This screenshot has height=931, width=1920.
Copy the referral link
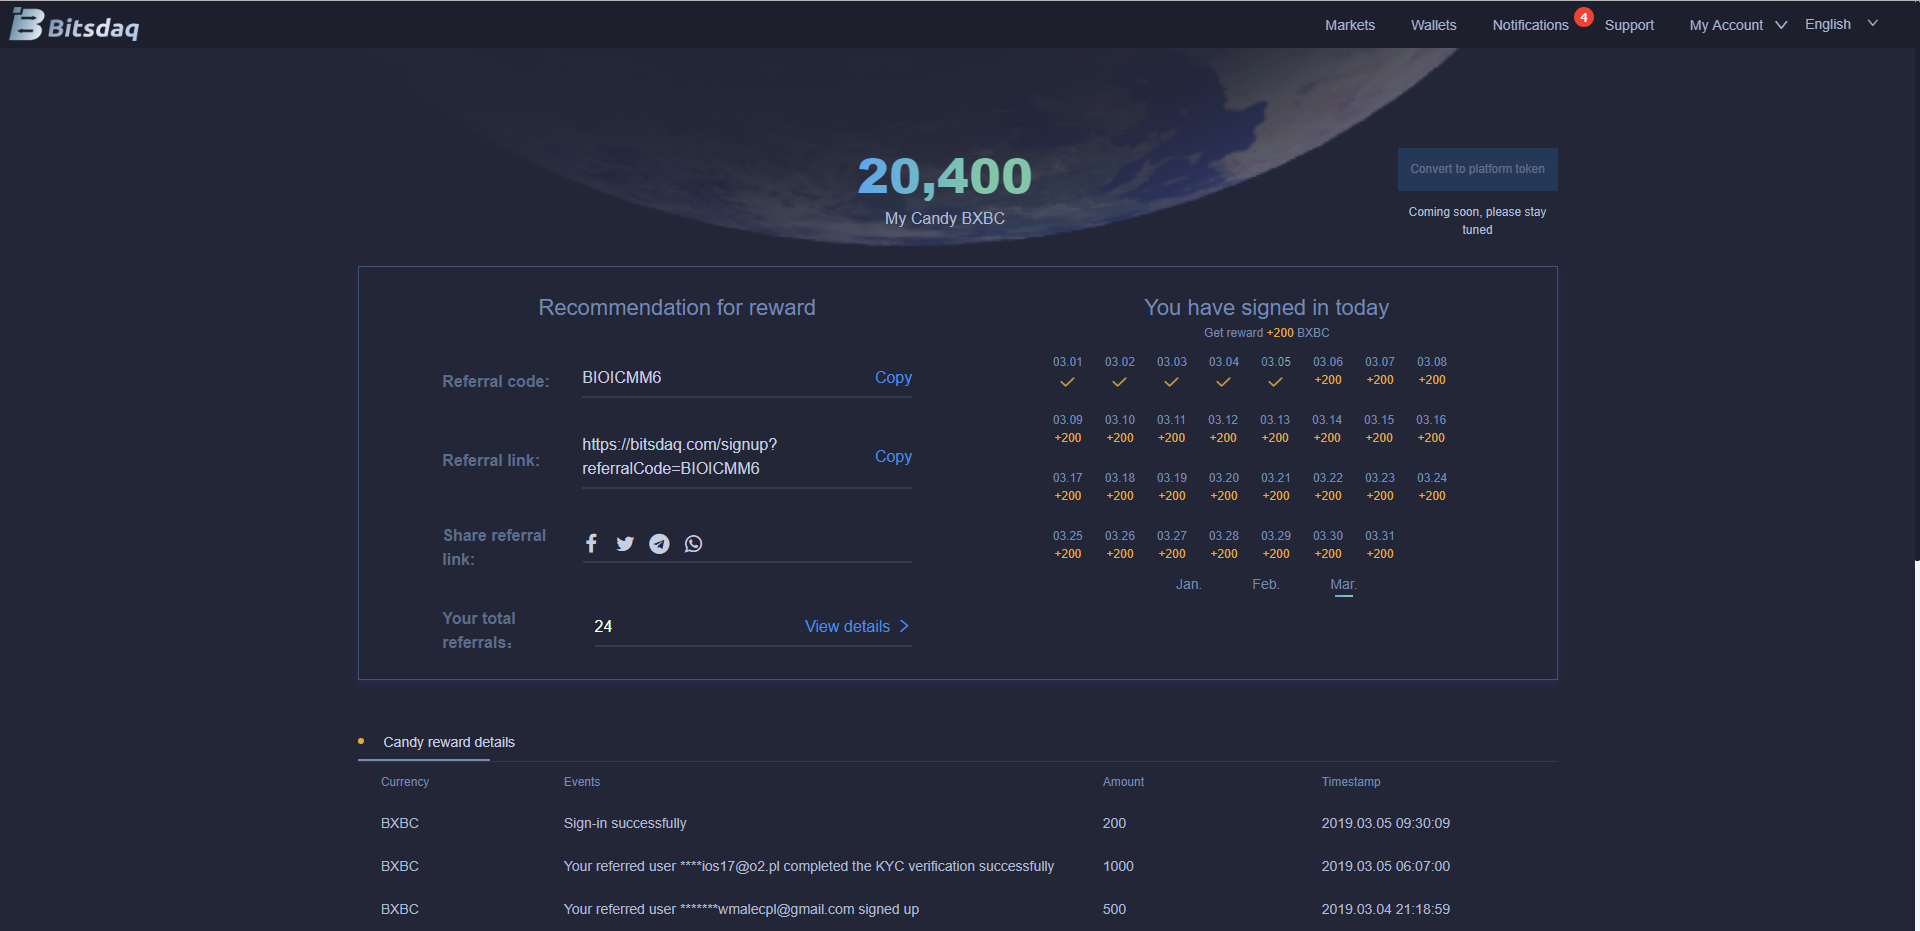point(893,456)
